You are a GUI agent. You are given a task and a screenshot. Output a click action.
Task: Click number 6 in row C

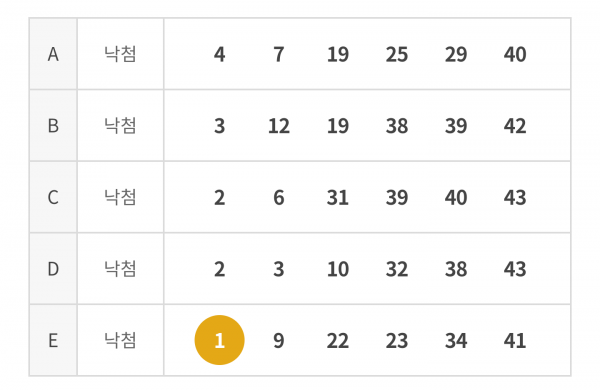pyautogui.click(x=279, y=197)
